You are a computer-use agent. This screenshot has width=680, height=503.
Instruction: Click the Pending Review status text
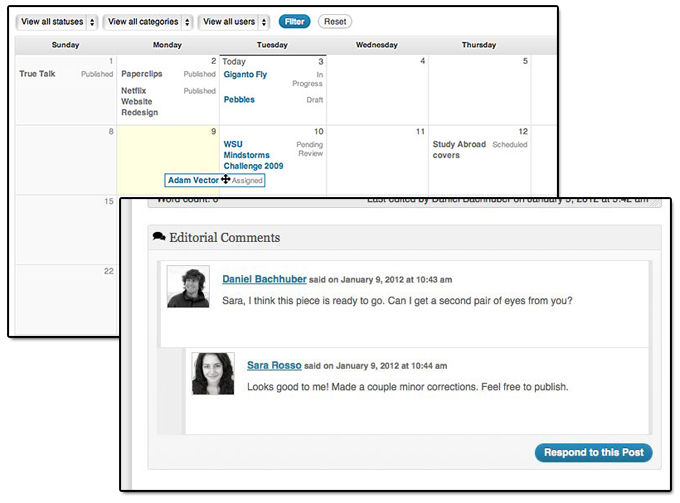coord(310,149)
